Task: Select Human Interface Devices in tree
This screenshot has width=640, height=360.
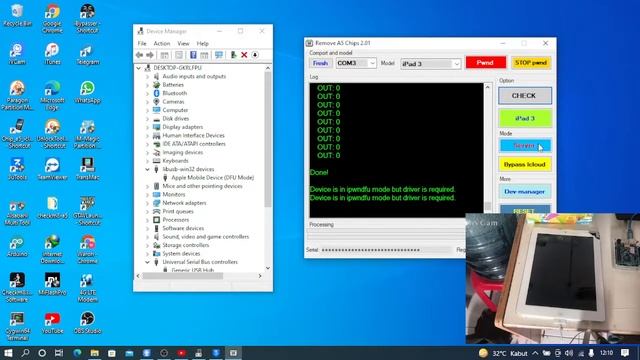Action: click(193, 136)
